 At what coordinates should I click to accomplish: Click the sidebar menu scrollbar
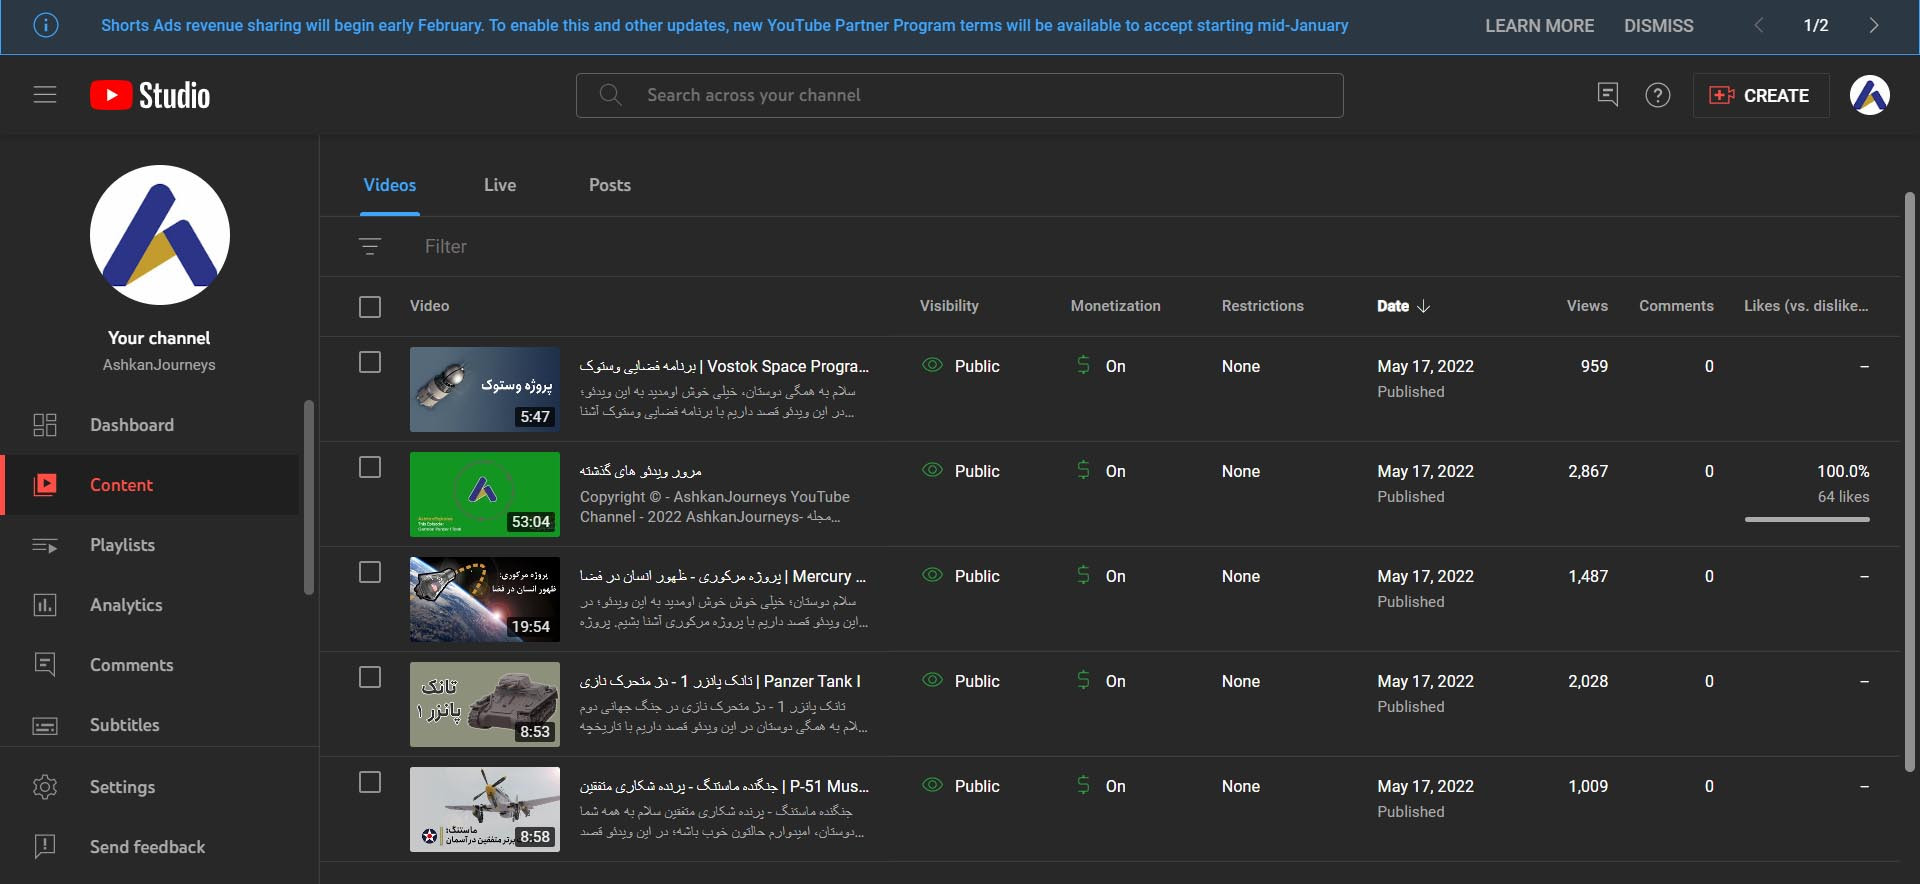tap(309, 497)
